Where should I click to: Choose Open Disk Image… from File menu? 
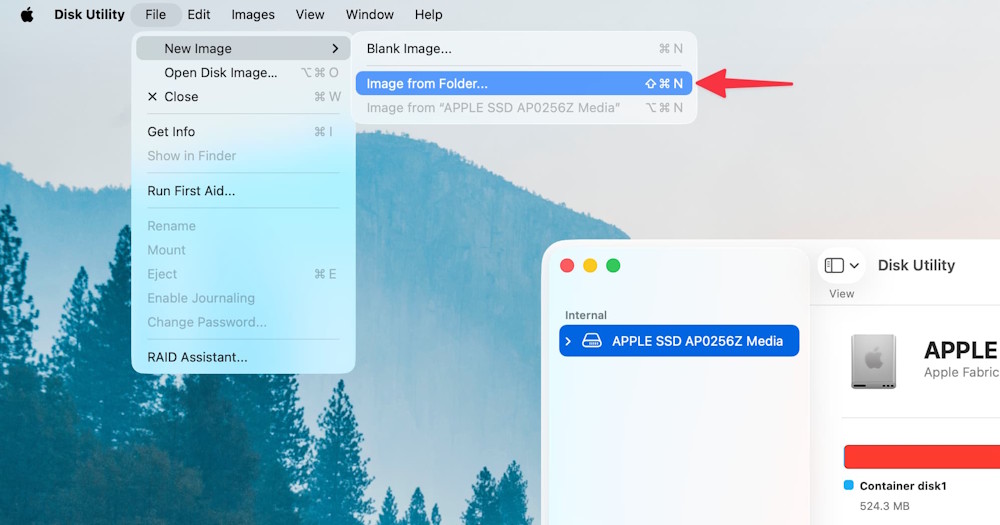[x=243, y=73]
